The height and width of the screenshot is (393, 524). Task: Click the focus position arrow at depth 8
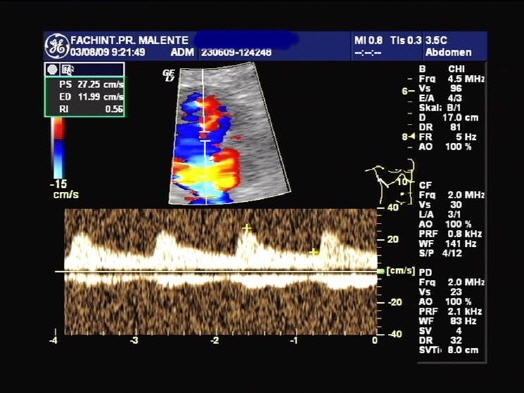pyautogui.click(x=408, y=137)
